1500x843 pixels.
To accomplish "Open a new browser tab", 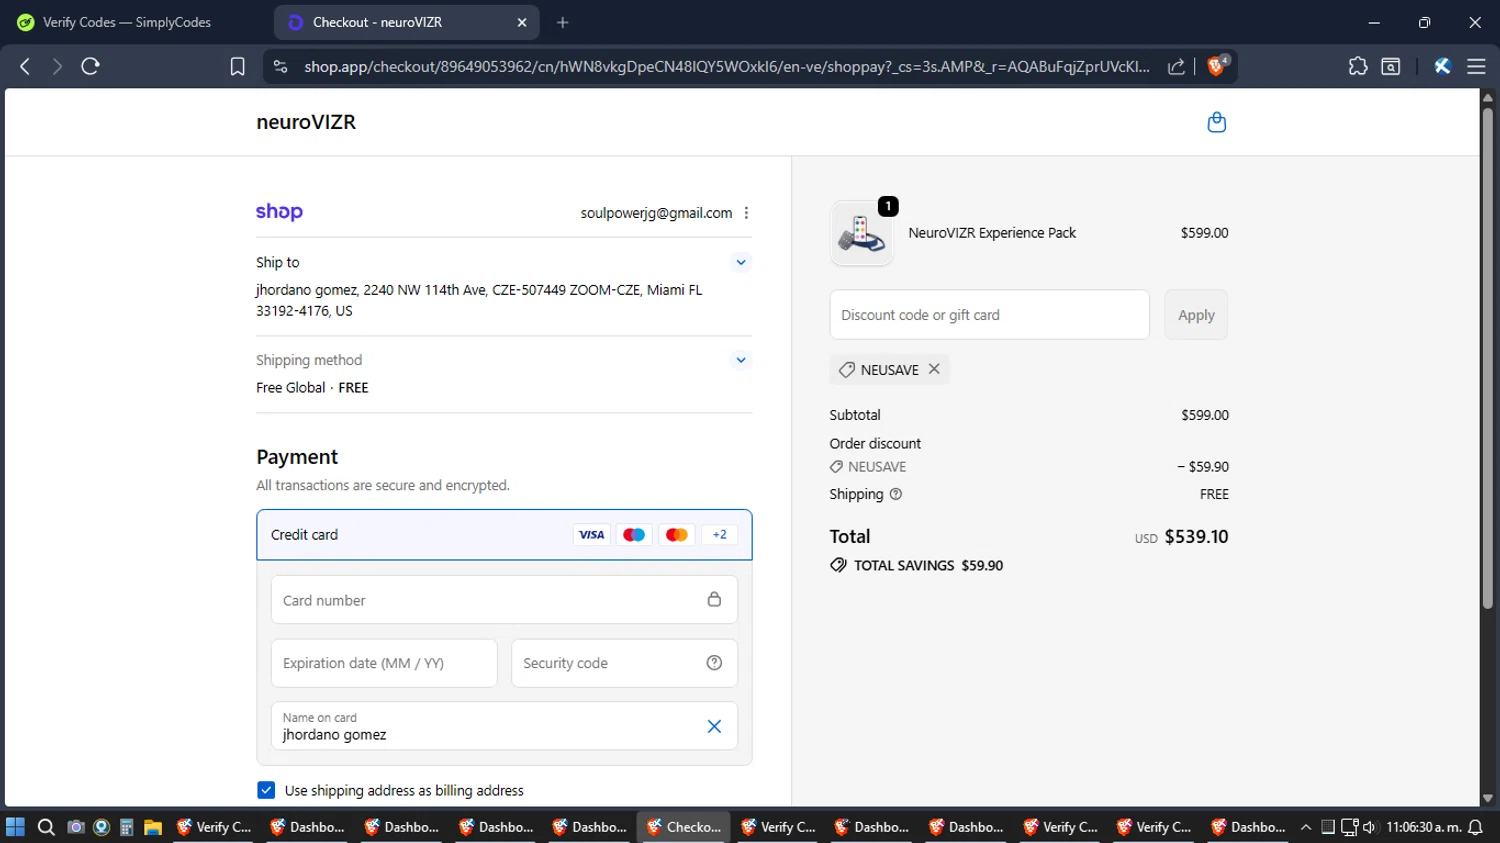I will pos(563,22).
